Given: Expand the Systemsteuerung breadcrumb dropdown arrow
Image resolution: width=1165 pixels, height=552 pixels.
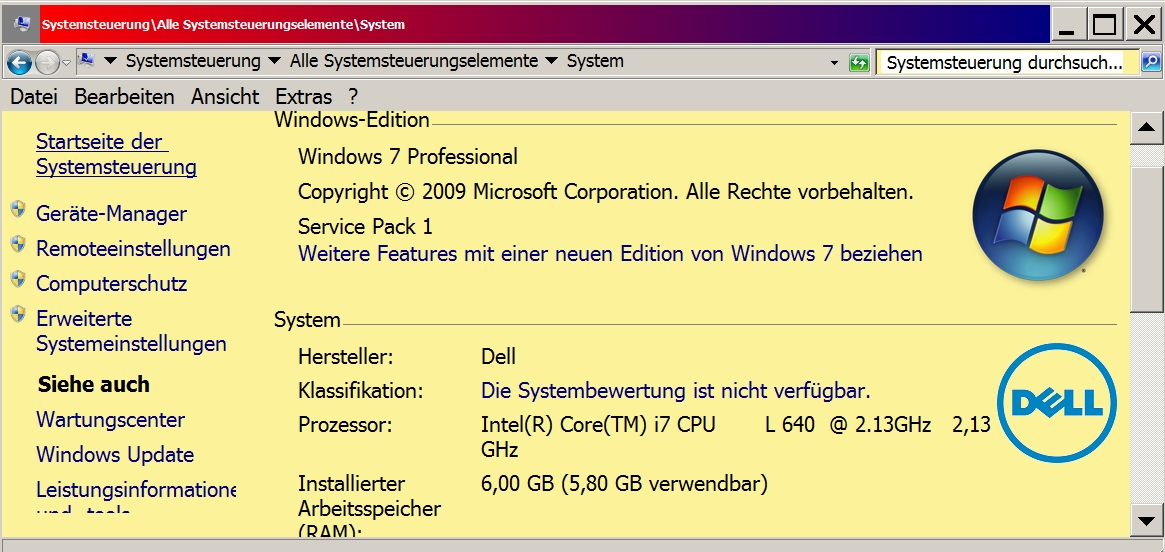Looking at the screenshot, I should click(275, 61).
